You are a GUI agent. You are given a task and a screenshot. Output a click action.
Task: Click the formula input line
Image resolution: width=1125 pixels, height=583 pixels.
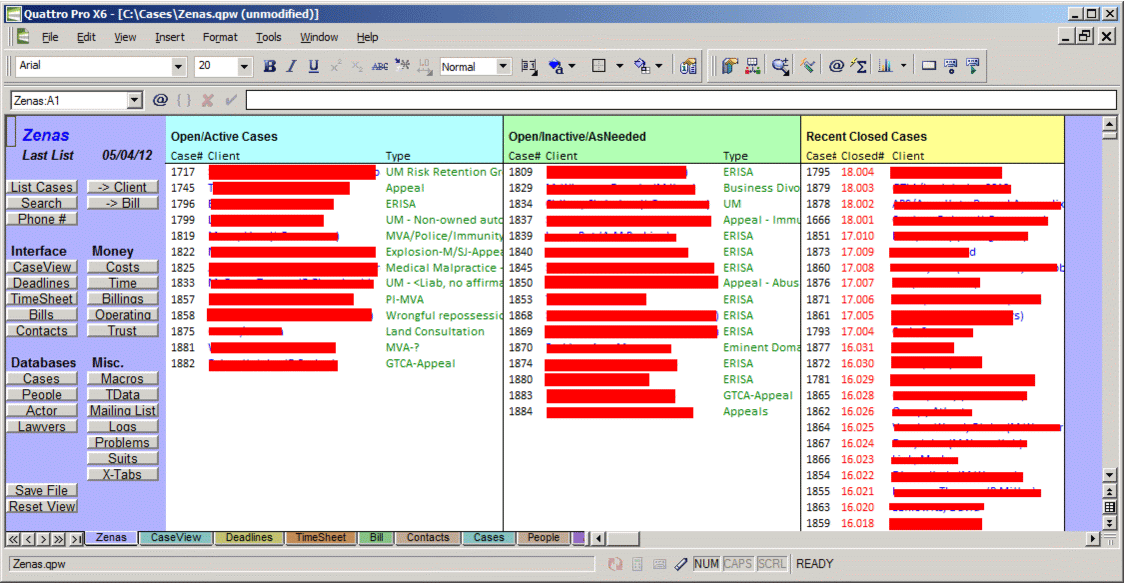pos(680,100)
